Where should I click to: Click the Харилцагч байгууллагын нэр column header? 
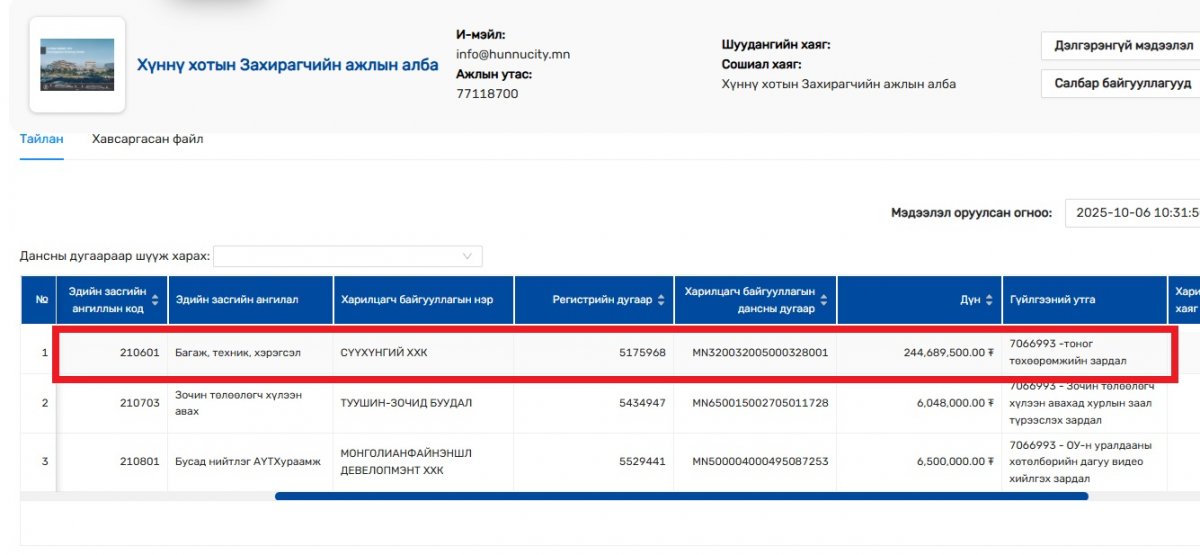coord(423,300)
